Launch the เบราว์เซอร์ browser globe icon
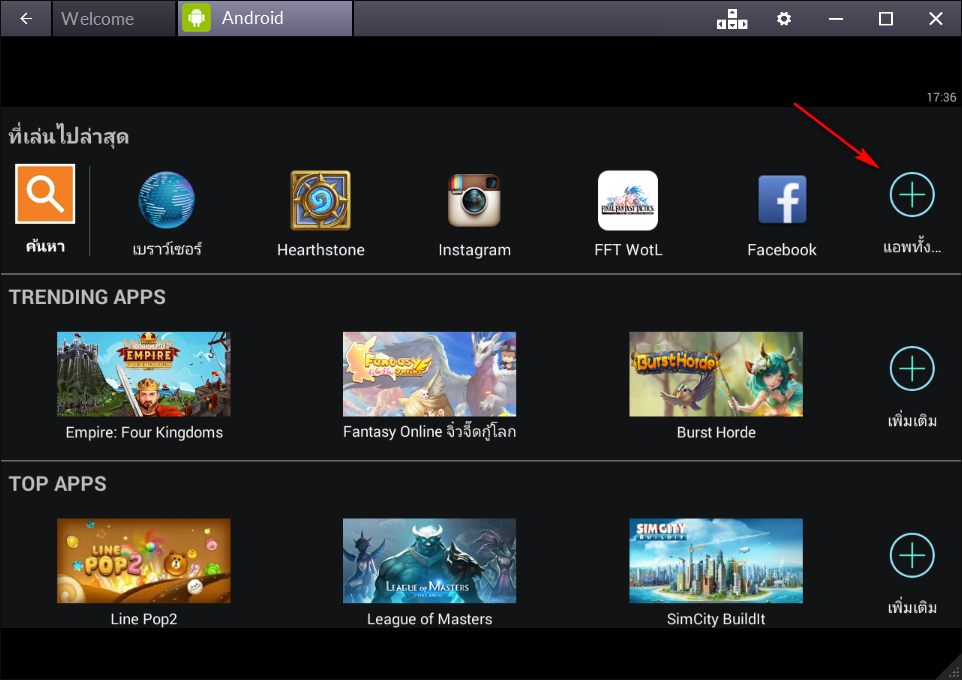The width and height of the screenshot is (962, 680). point(166,200)
